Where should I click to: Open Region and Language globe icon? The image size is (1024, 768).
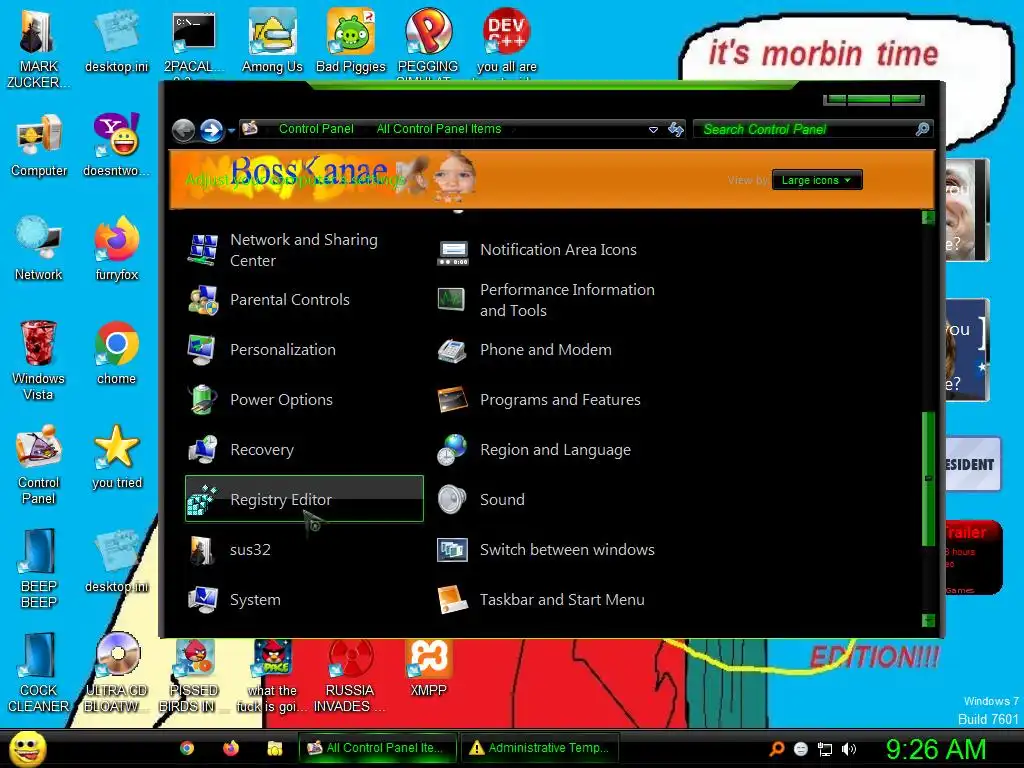tap(453, 450)
